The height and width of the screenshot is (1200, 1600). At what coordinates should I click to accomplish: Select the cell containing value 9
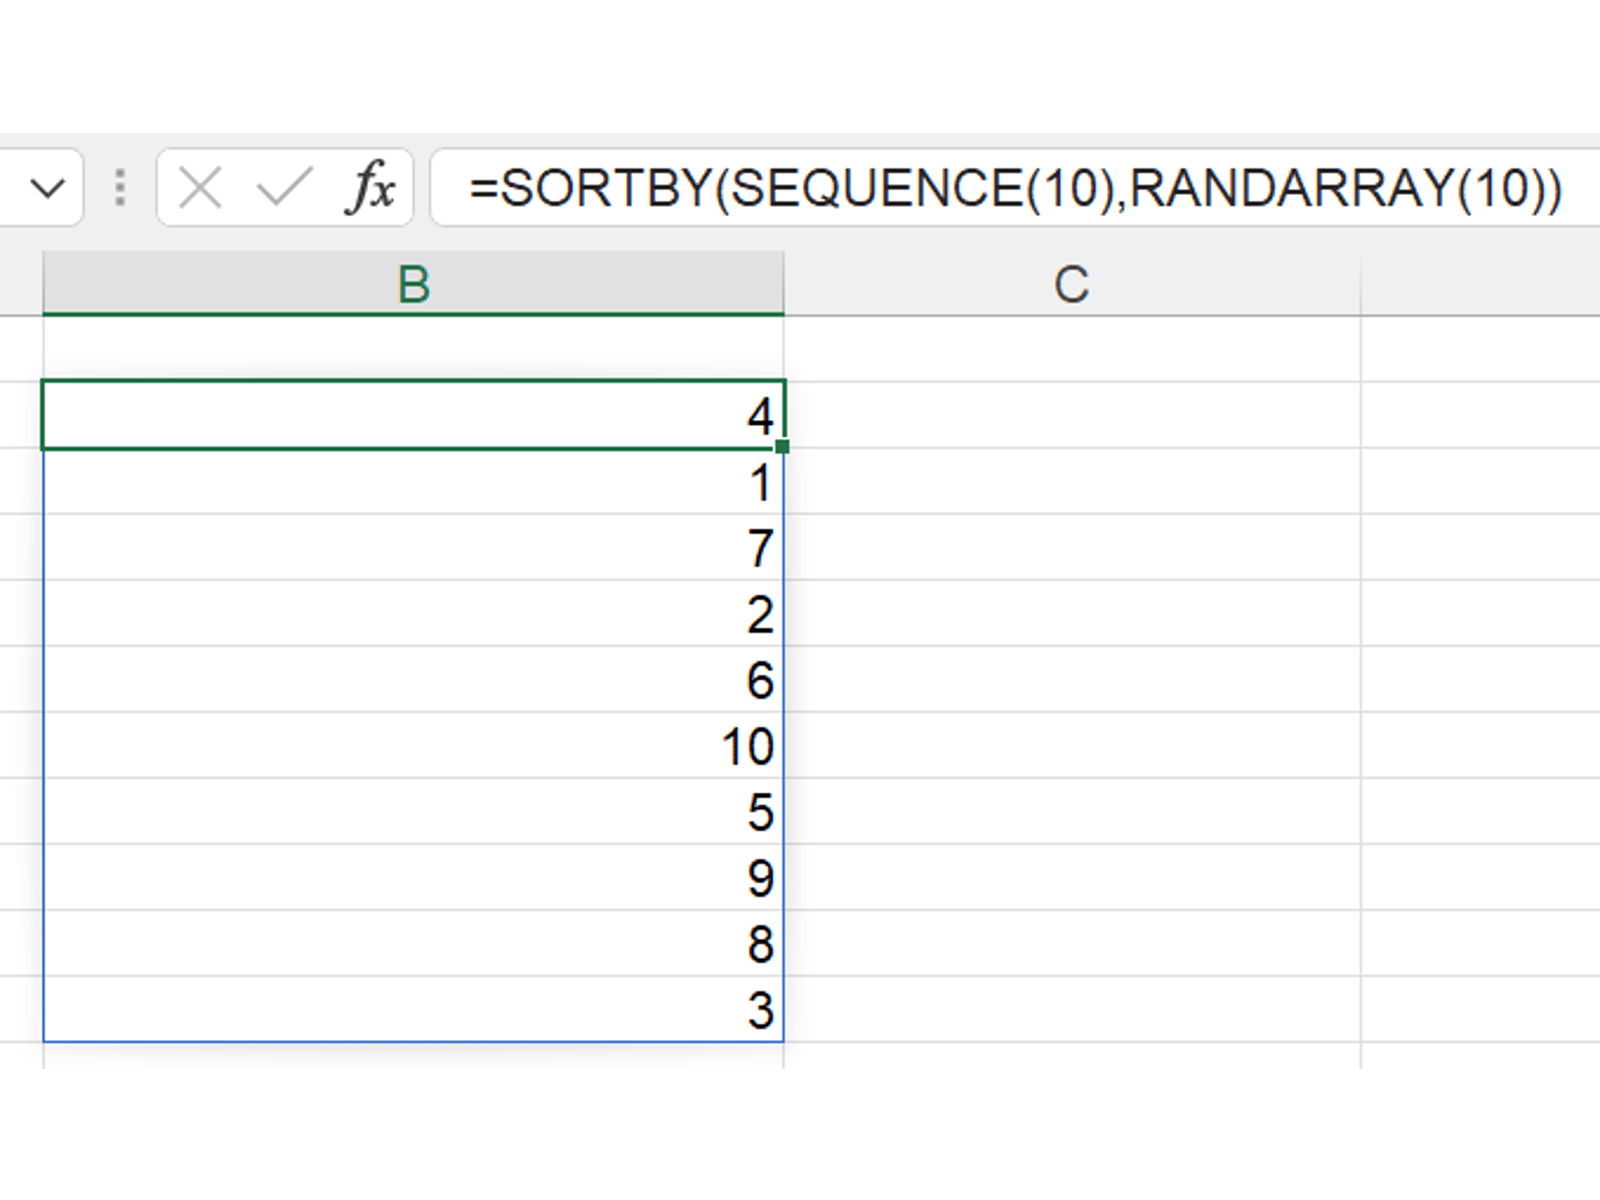413,878
